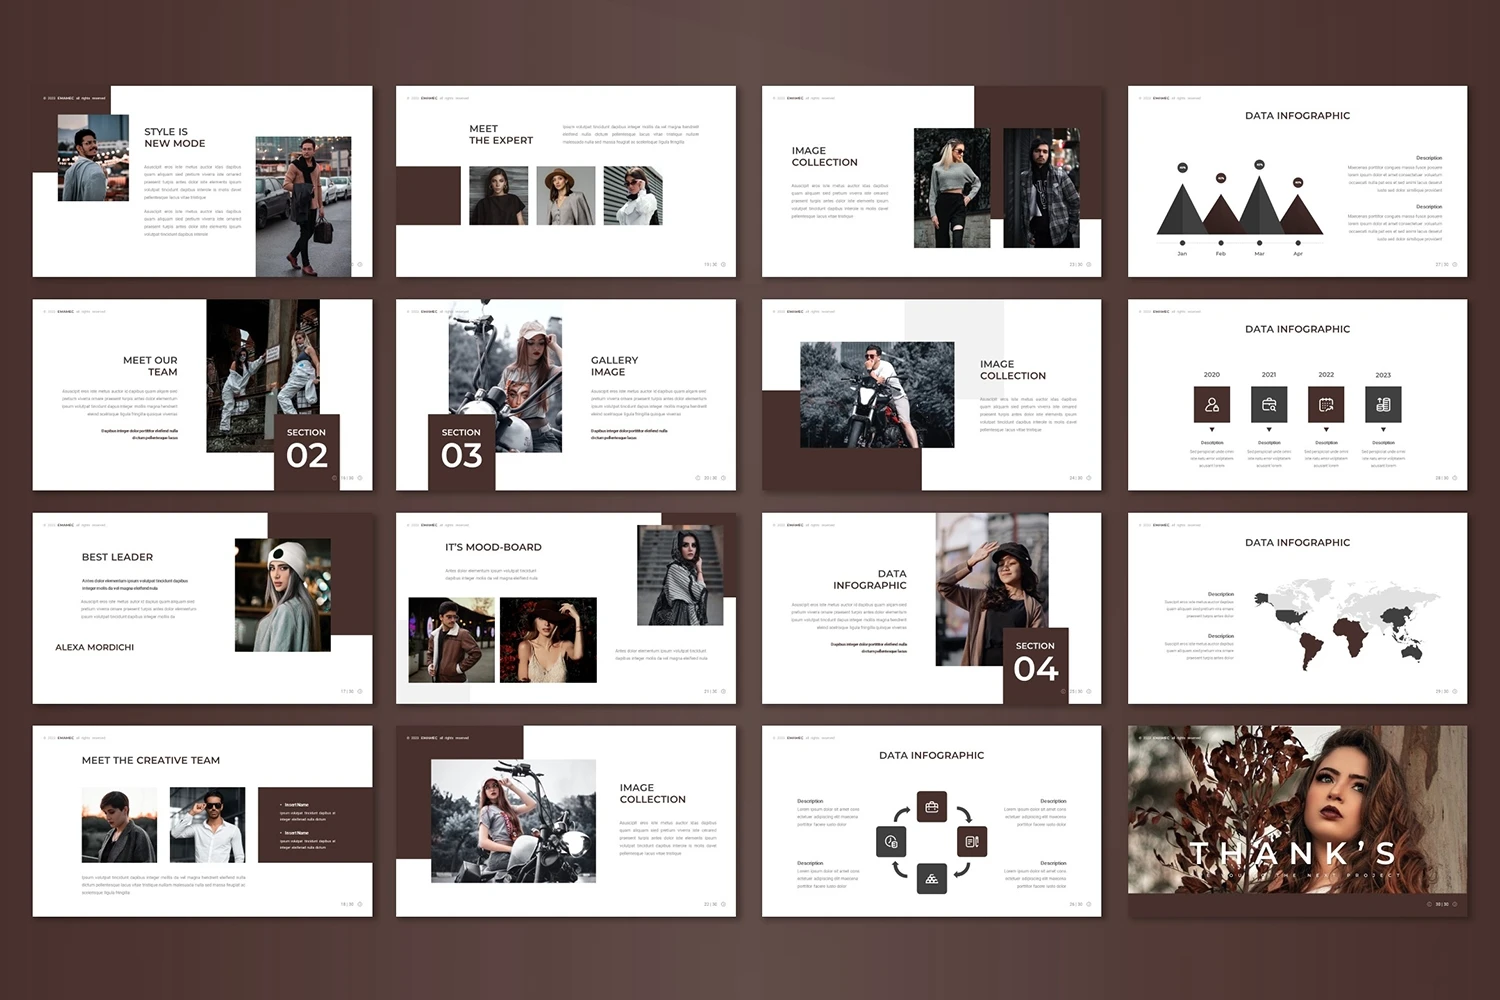Screen dimensions: 1500x1000
Task: Click the Meet The Expert slide heading
Action: pos(500,135)
